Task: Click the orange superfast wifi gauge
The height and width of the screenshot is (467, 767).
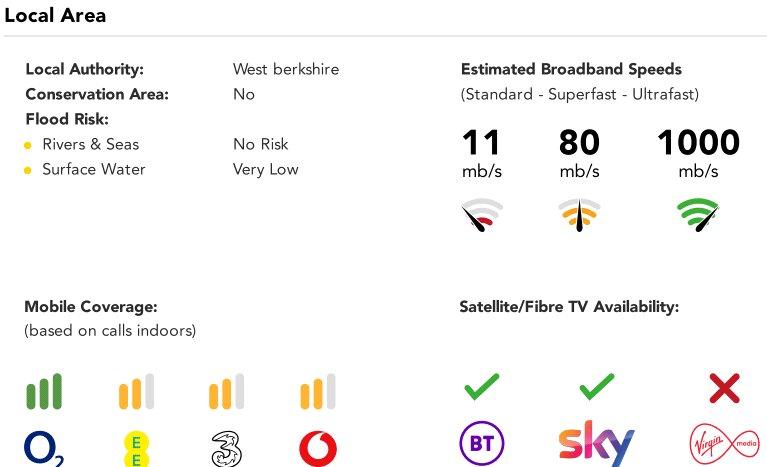Action: coord(579,214)
